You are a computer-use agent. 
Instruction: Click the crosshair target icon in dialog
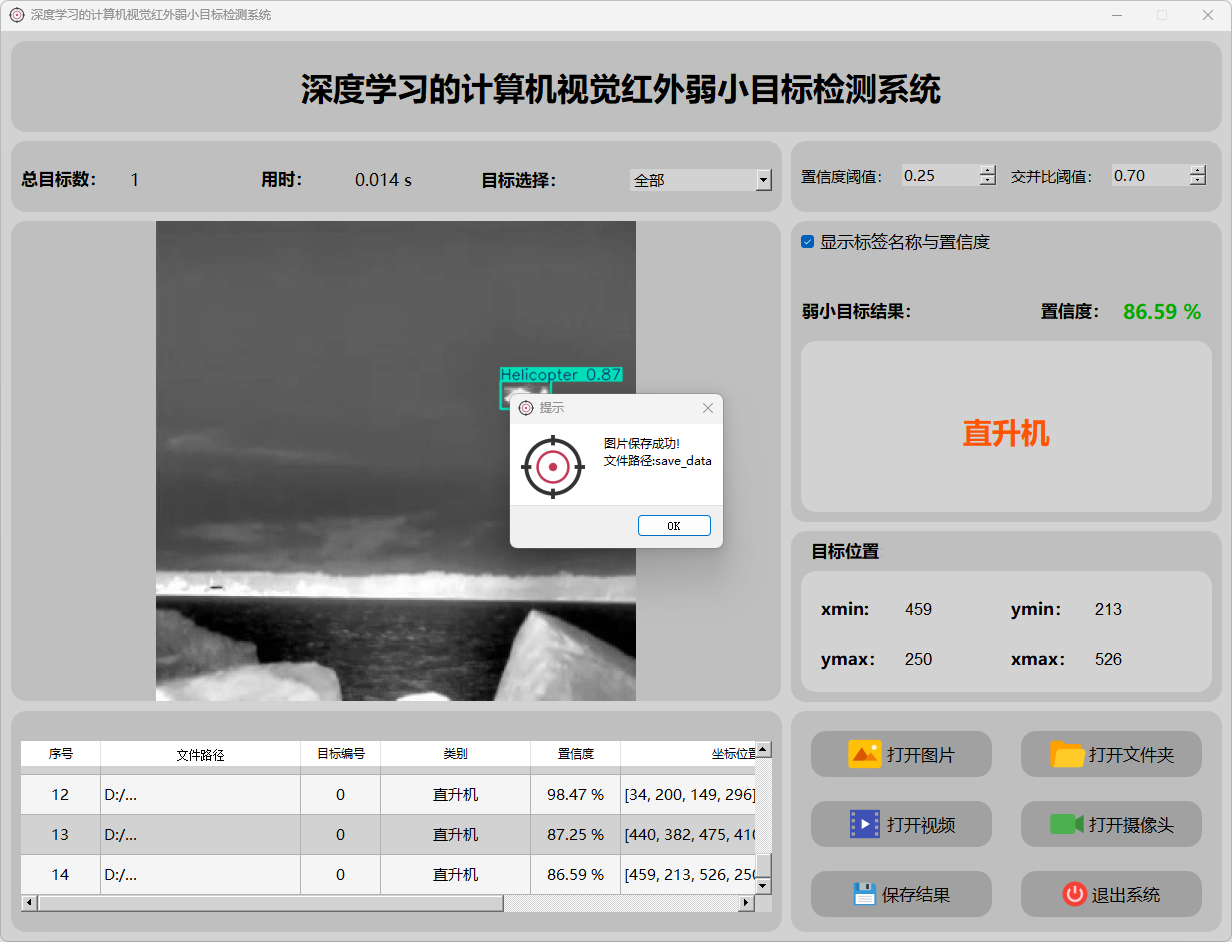coord(553,466)
